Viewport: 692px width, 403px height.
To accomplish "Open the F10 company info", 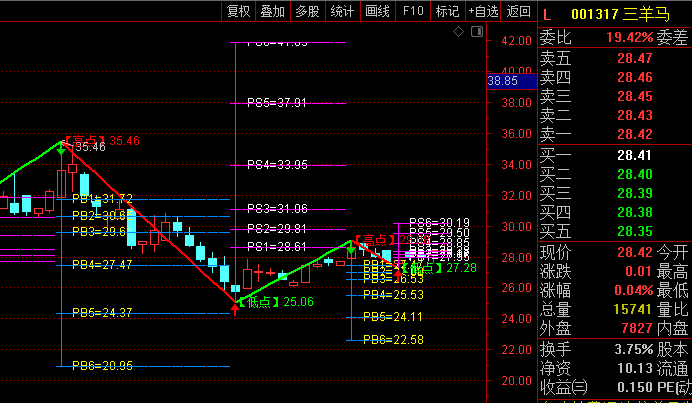I will pyautogui.click(x=413, y=11).
